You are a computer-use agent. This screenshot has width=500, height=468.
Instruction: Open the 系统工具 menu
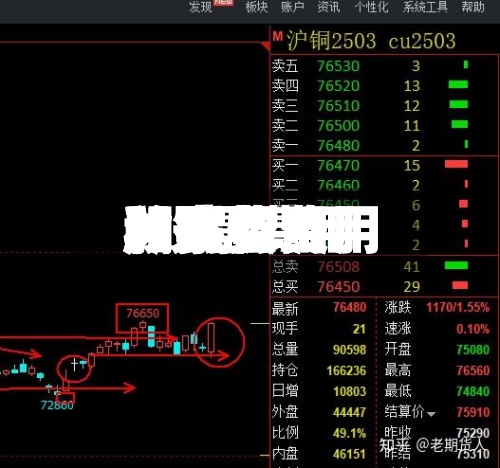click(x=425, y=7)
